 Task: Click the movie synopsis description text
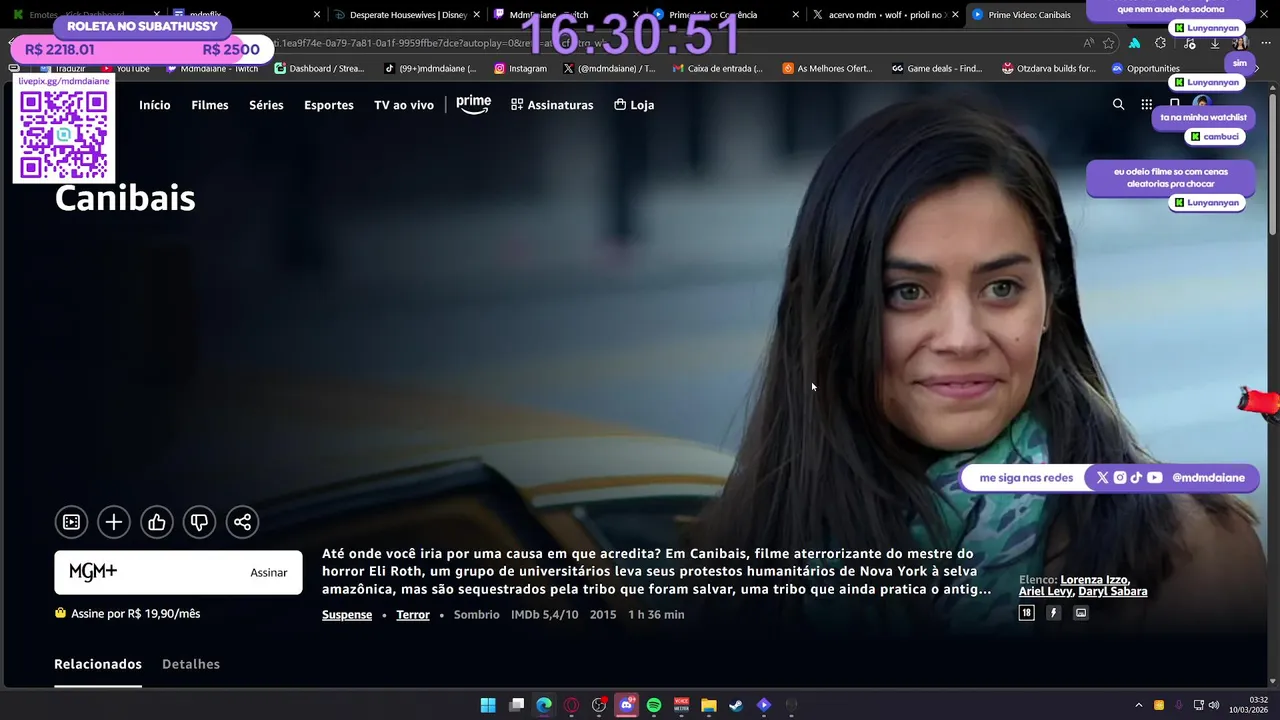tap(656, 571)
